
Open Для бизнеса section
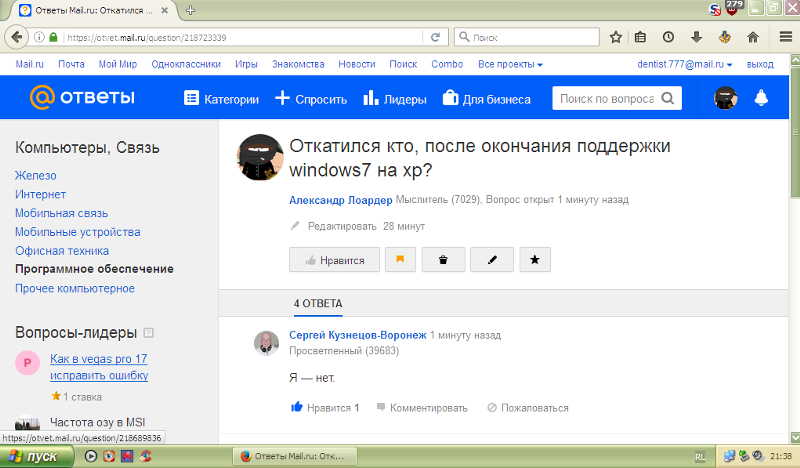point(487,99)
